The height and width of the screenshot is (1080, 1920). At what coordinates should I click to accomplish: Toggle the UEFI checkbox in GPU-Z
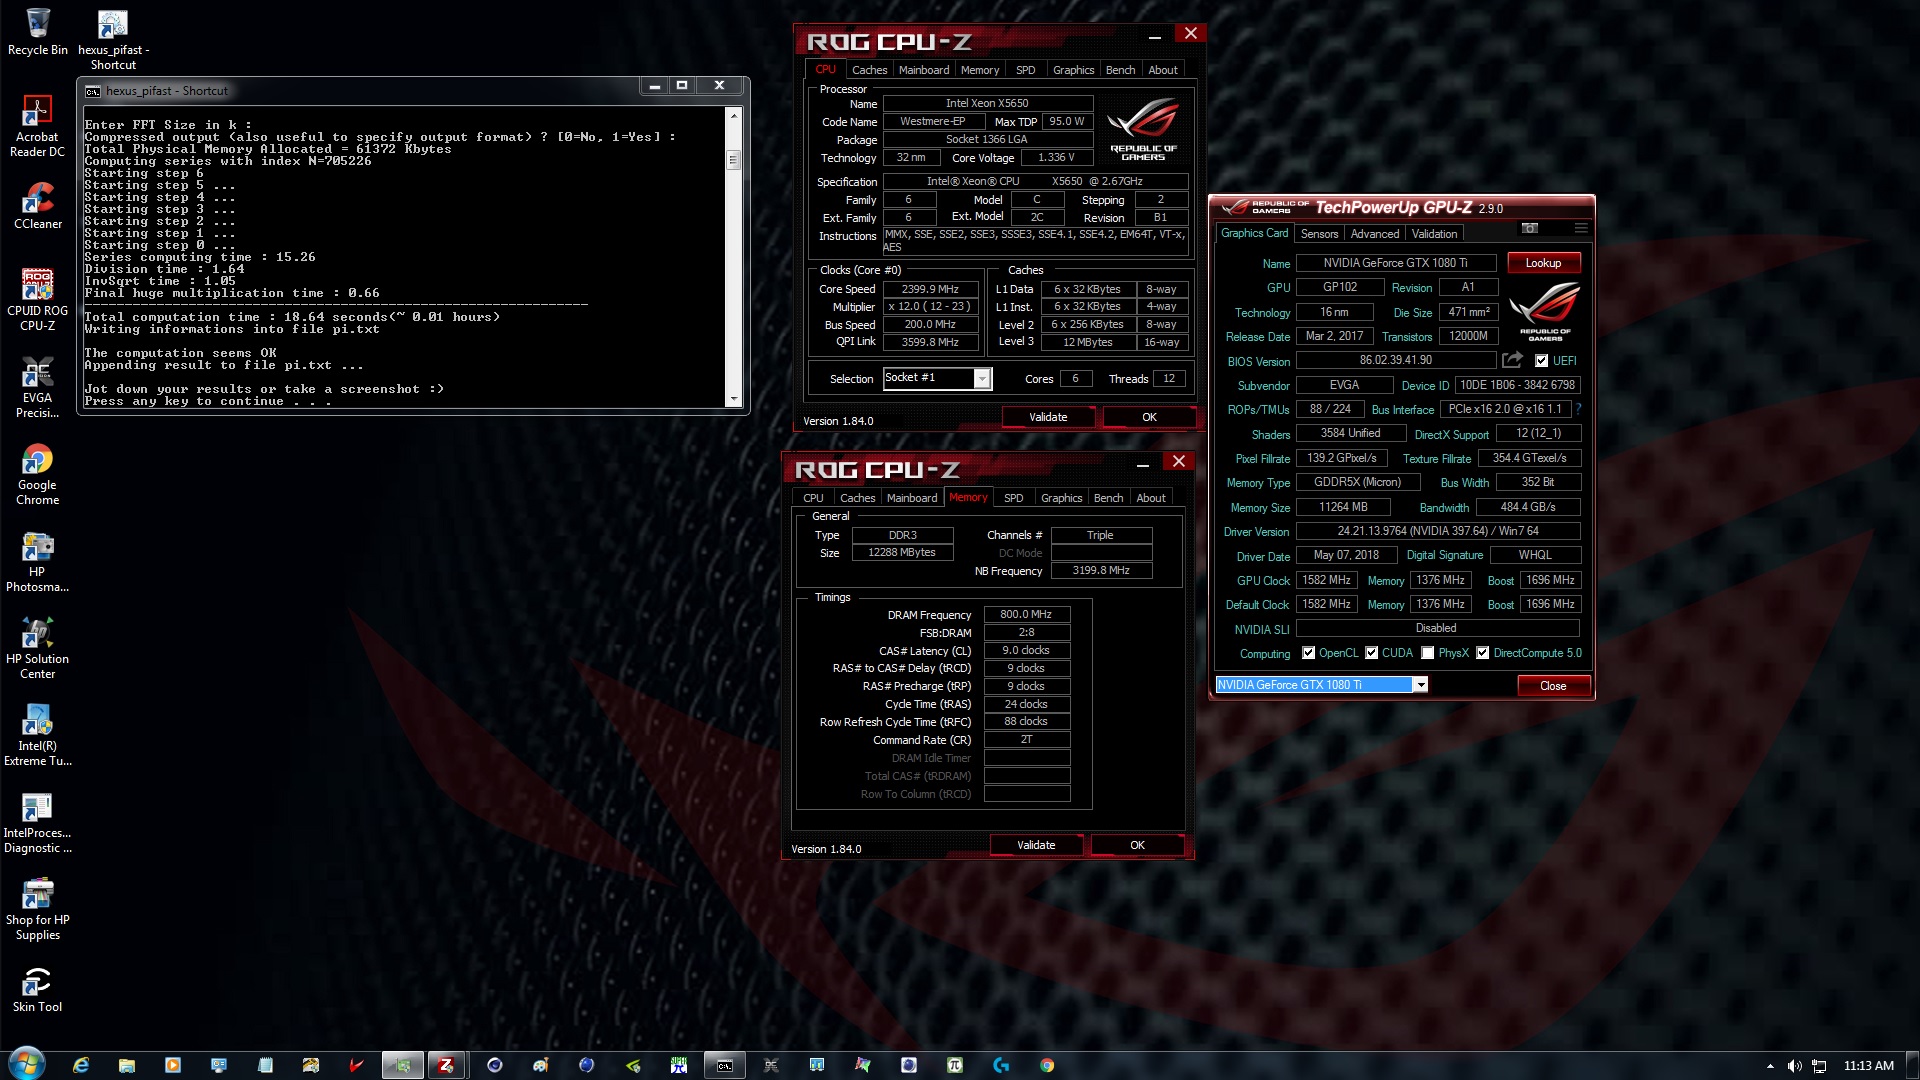point(1541,361)
